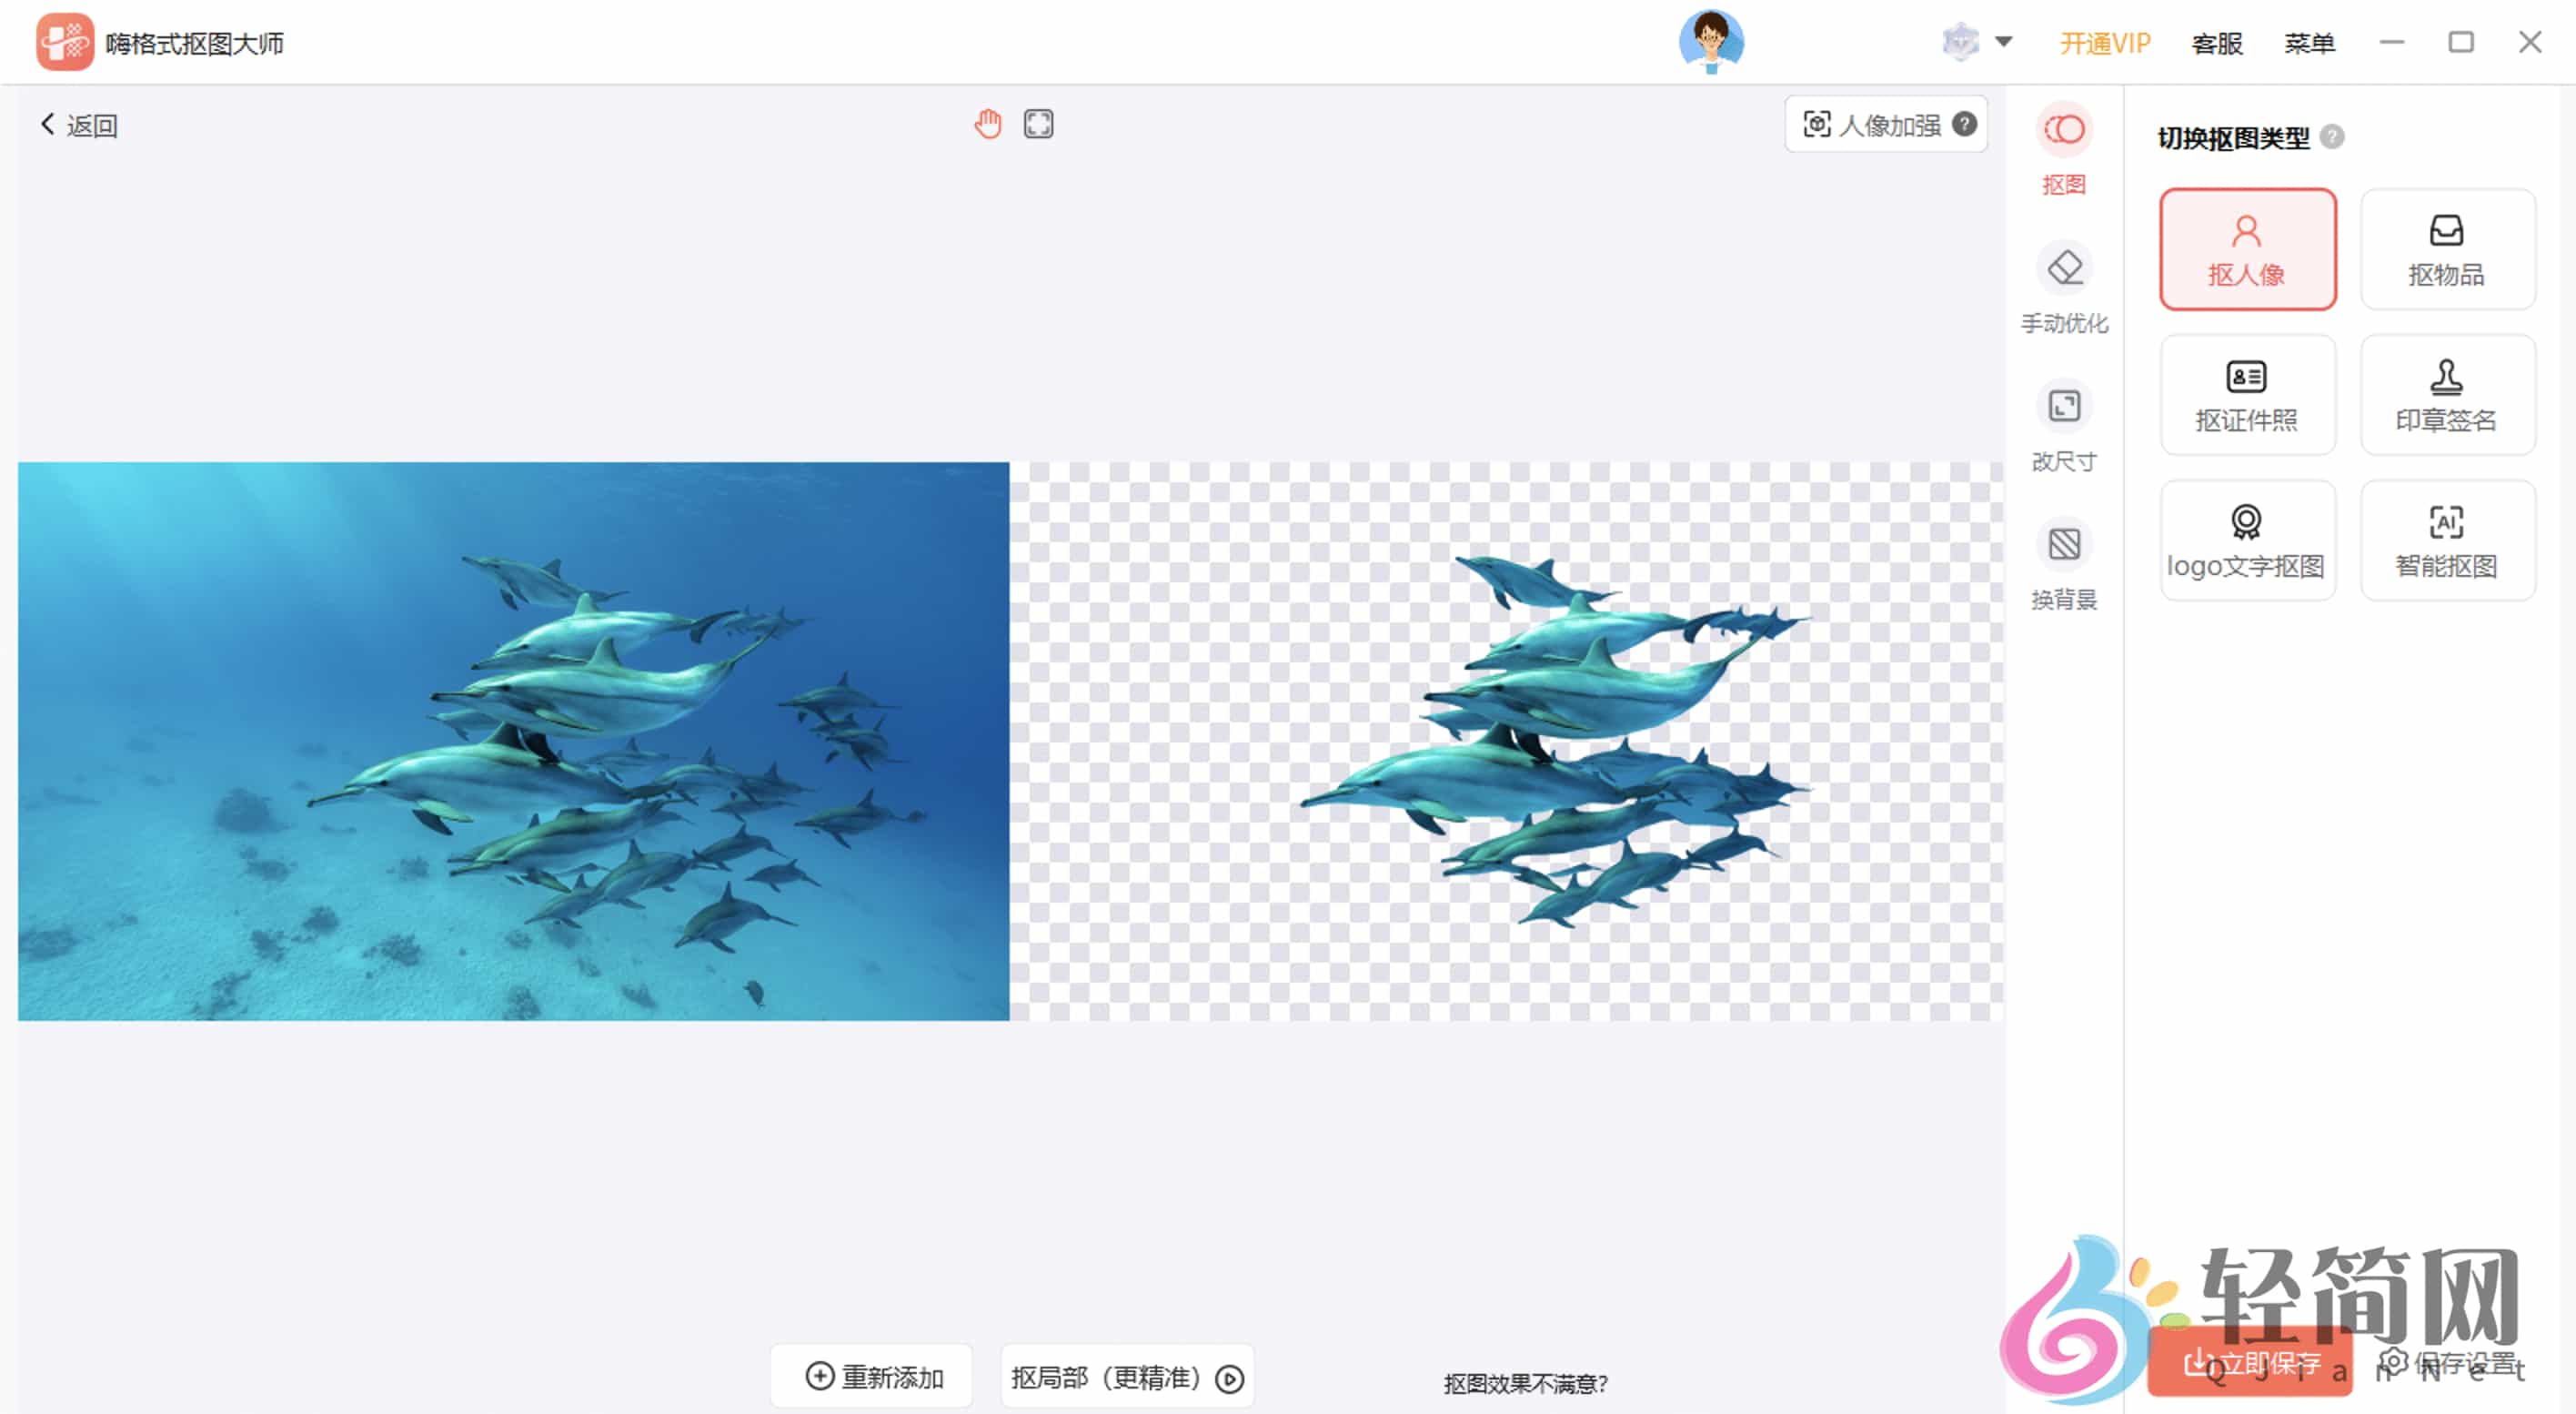This screenshot has width=2576, height=1414.
Task: Open the 改尺寸 resize tool
Action: point(2062,425)
